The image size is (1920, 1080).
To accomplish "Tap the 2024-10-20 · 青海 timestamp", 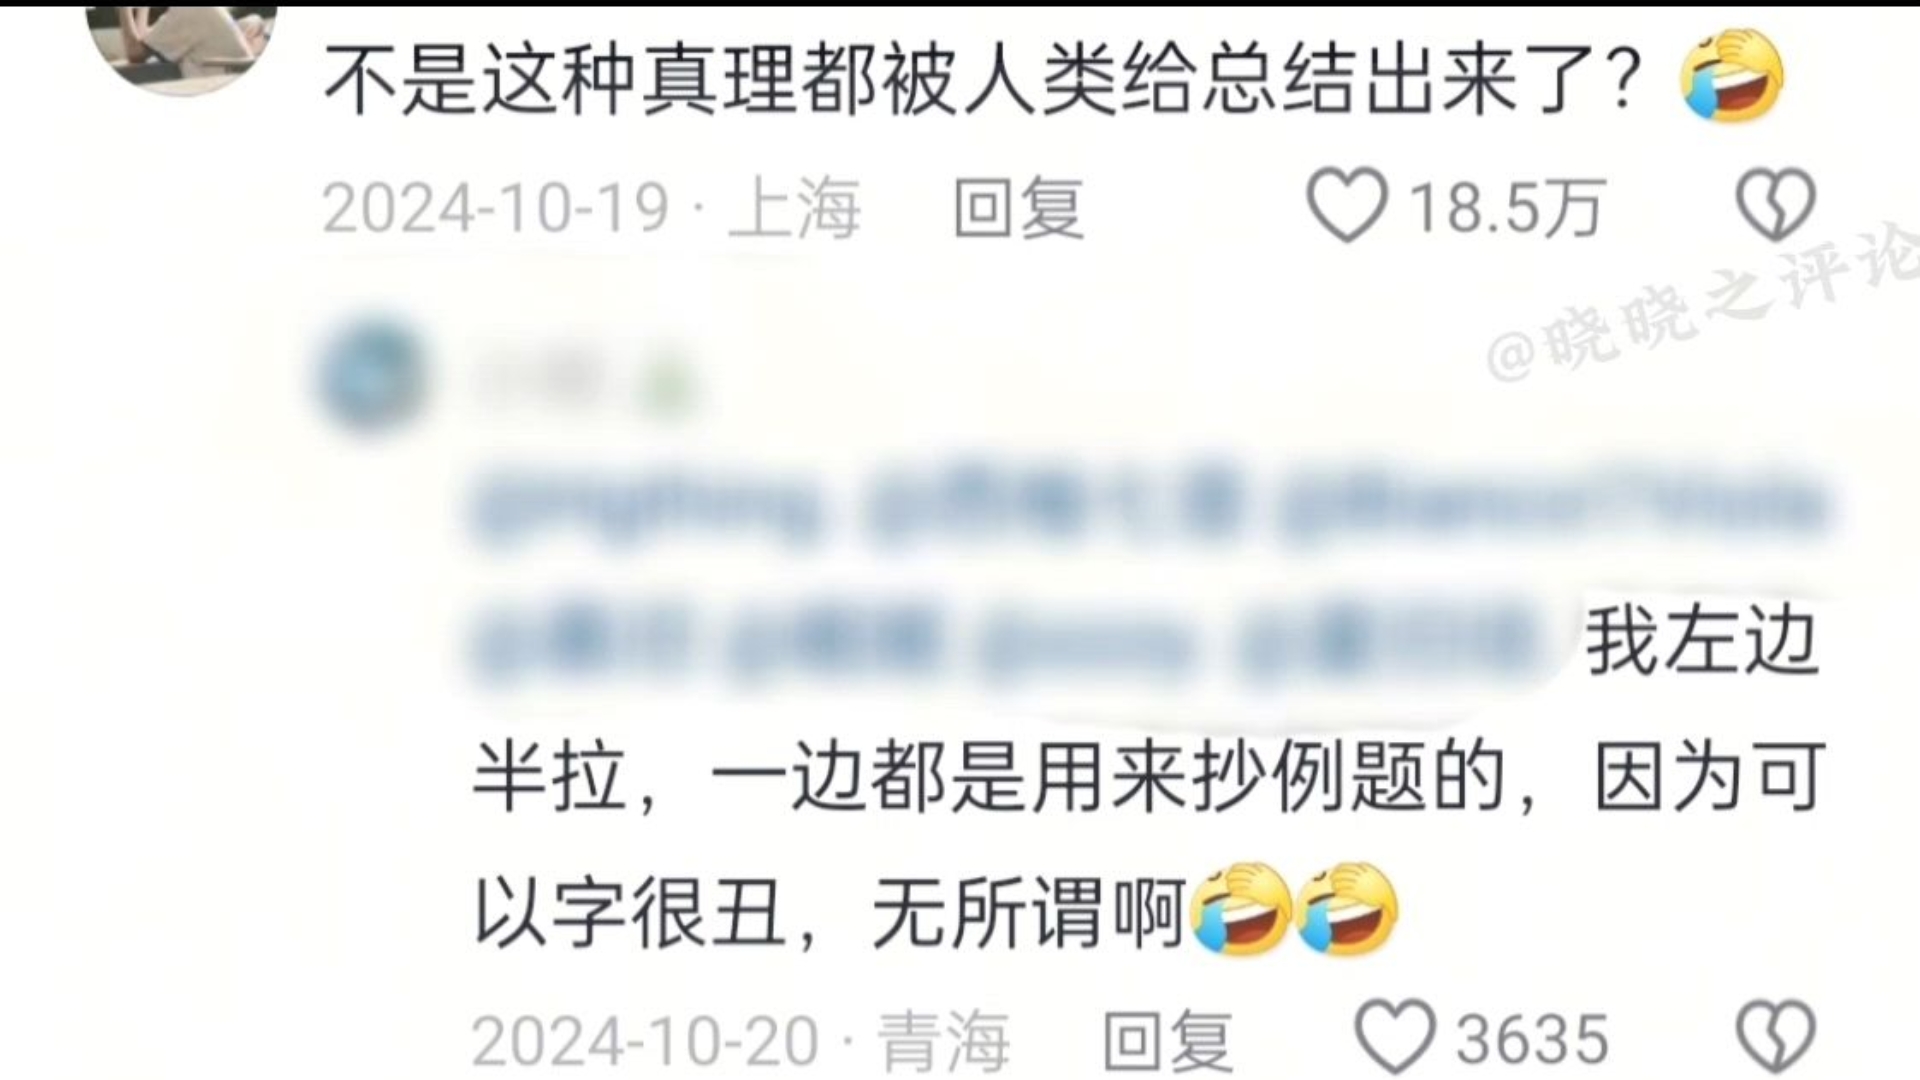I will point(740,1041).
